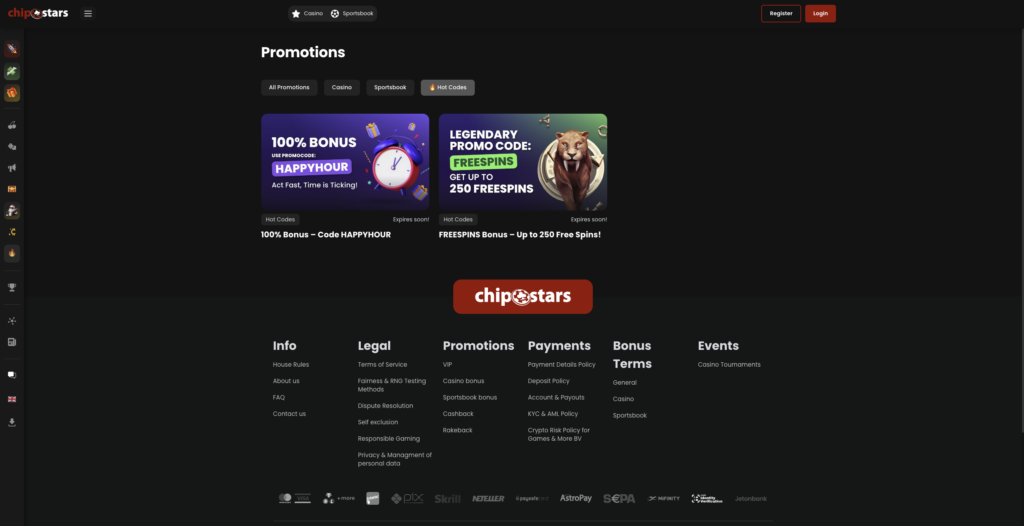Open Rakeback link
Image resolution: width=1024 pixels, height=526 pixels.
point(458,430)
